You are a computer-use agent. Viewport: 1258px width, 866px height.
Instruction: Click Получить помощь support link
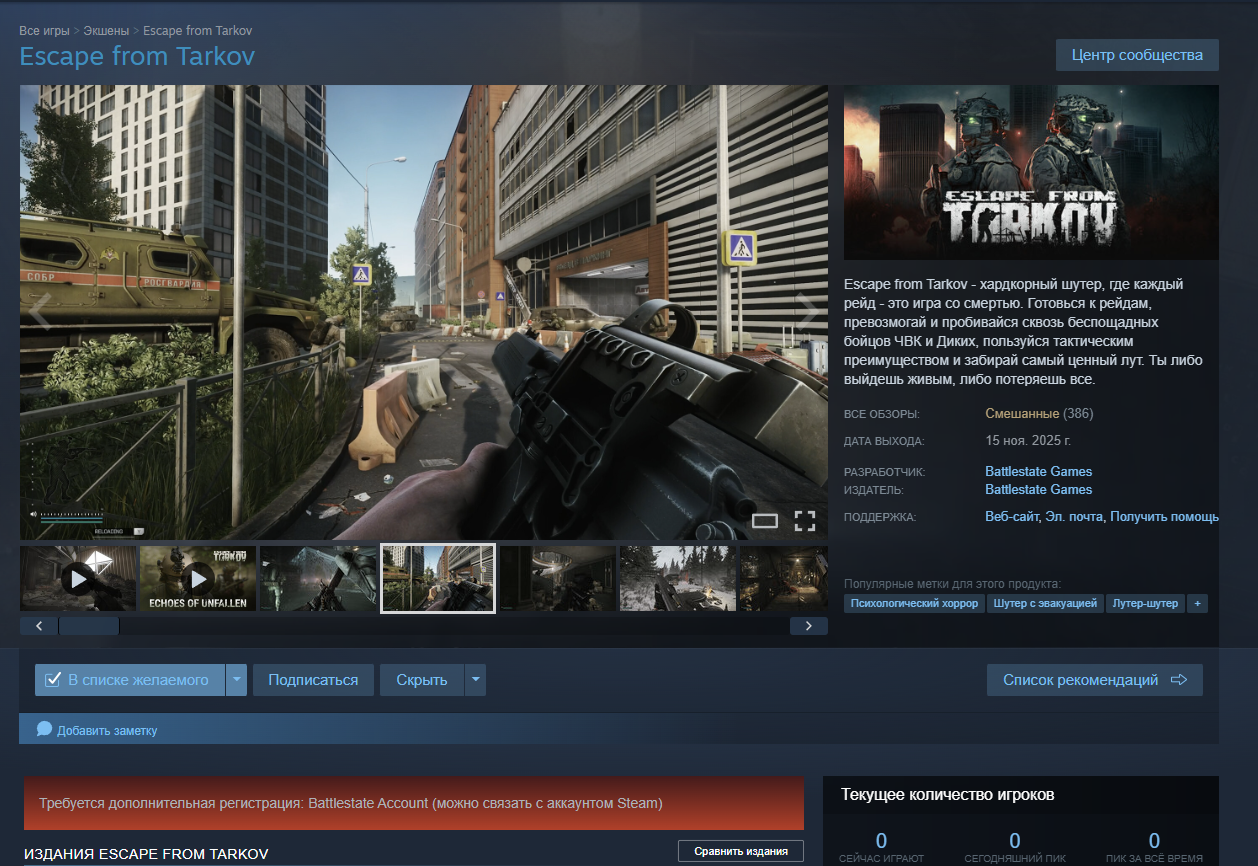click(x=1164, y=517)
